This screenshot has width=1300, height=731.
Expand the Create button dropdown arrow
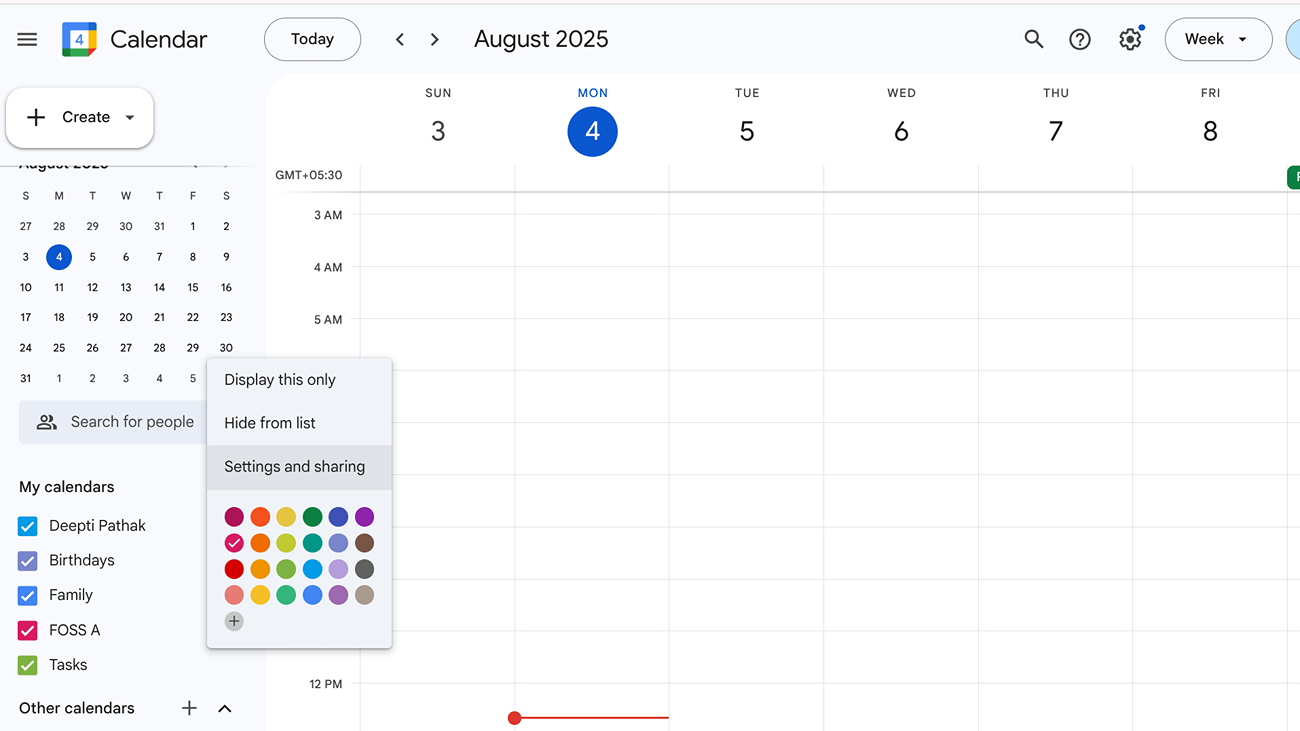(131, 117)
